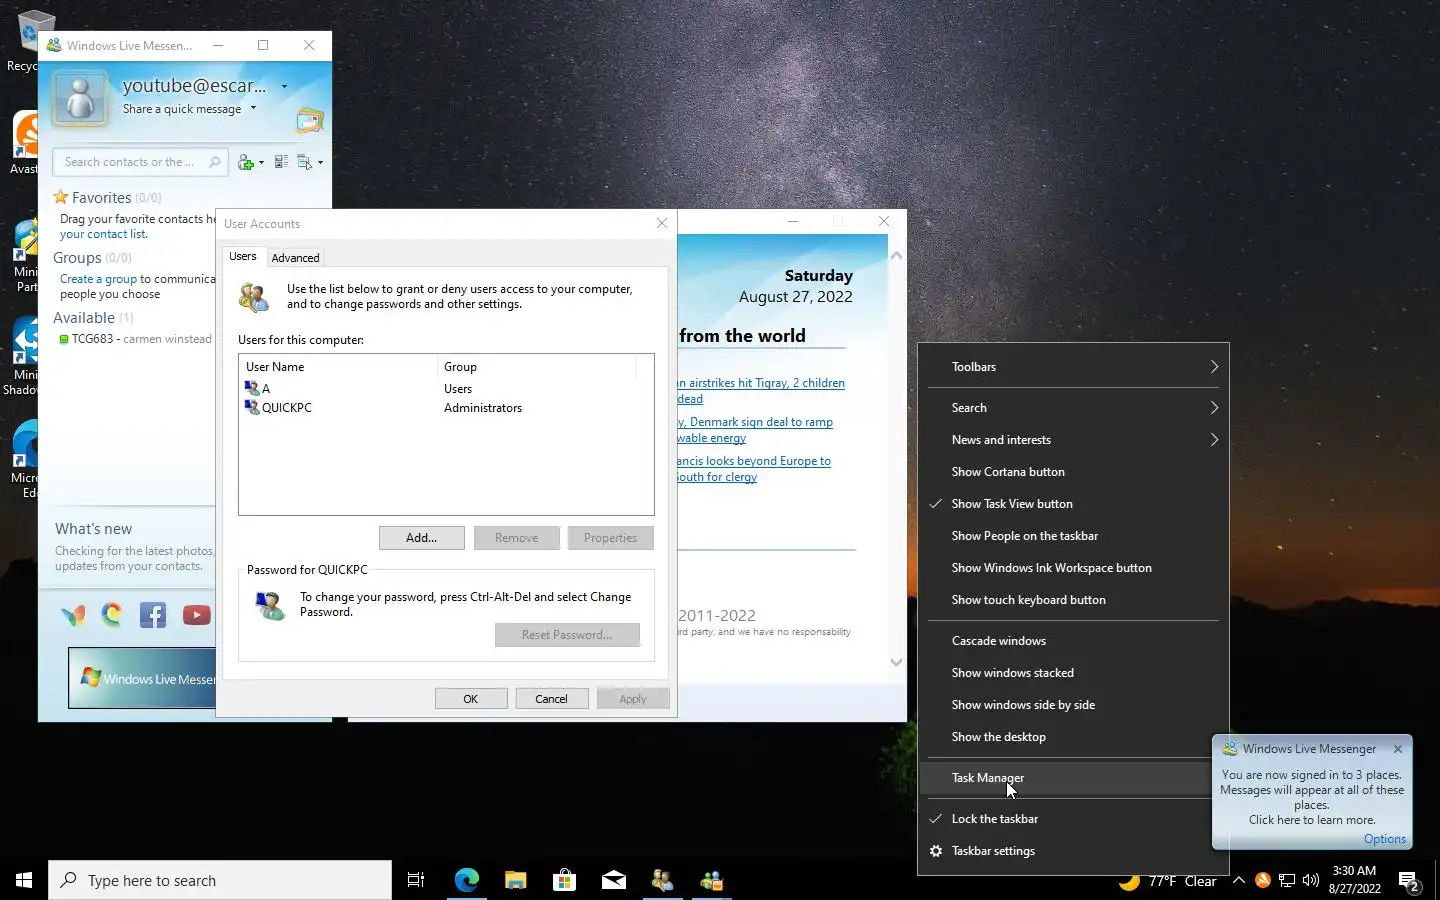Screen dimensions: 1440x900
Task: Click the Windows Live Messenger taskbar icon
Action: coord(712,880)
